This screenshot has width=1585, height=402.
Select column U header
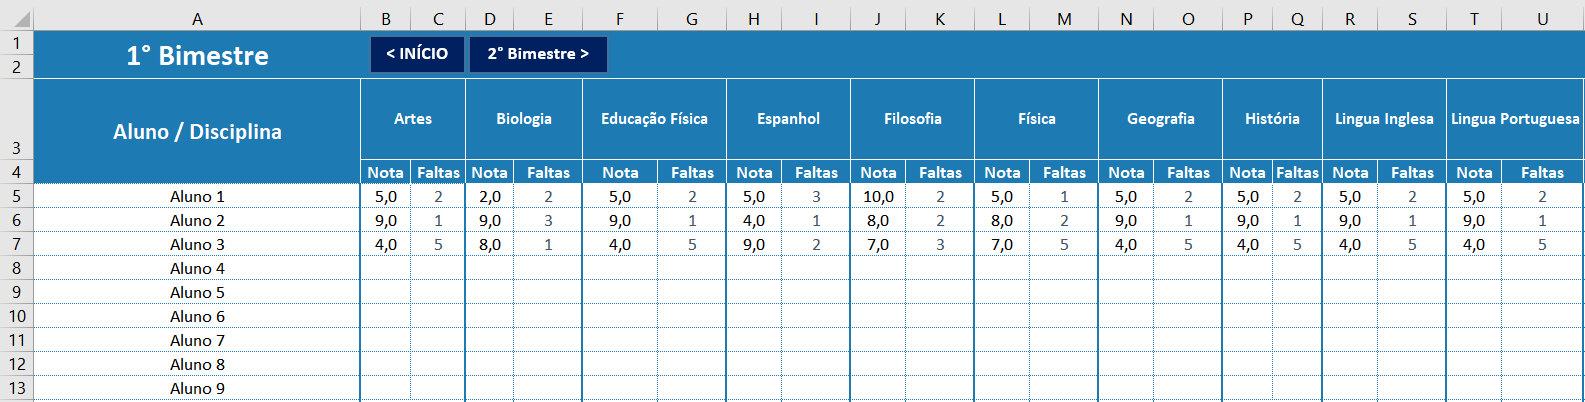[x=1542, y=18]
